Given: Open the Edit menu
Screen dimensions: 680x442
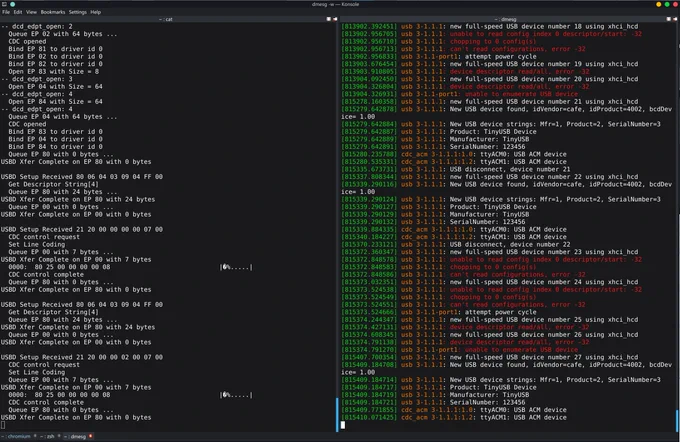Looking at the screenshot, I should (x=18, y=12).
